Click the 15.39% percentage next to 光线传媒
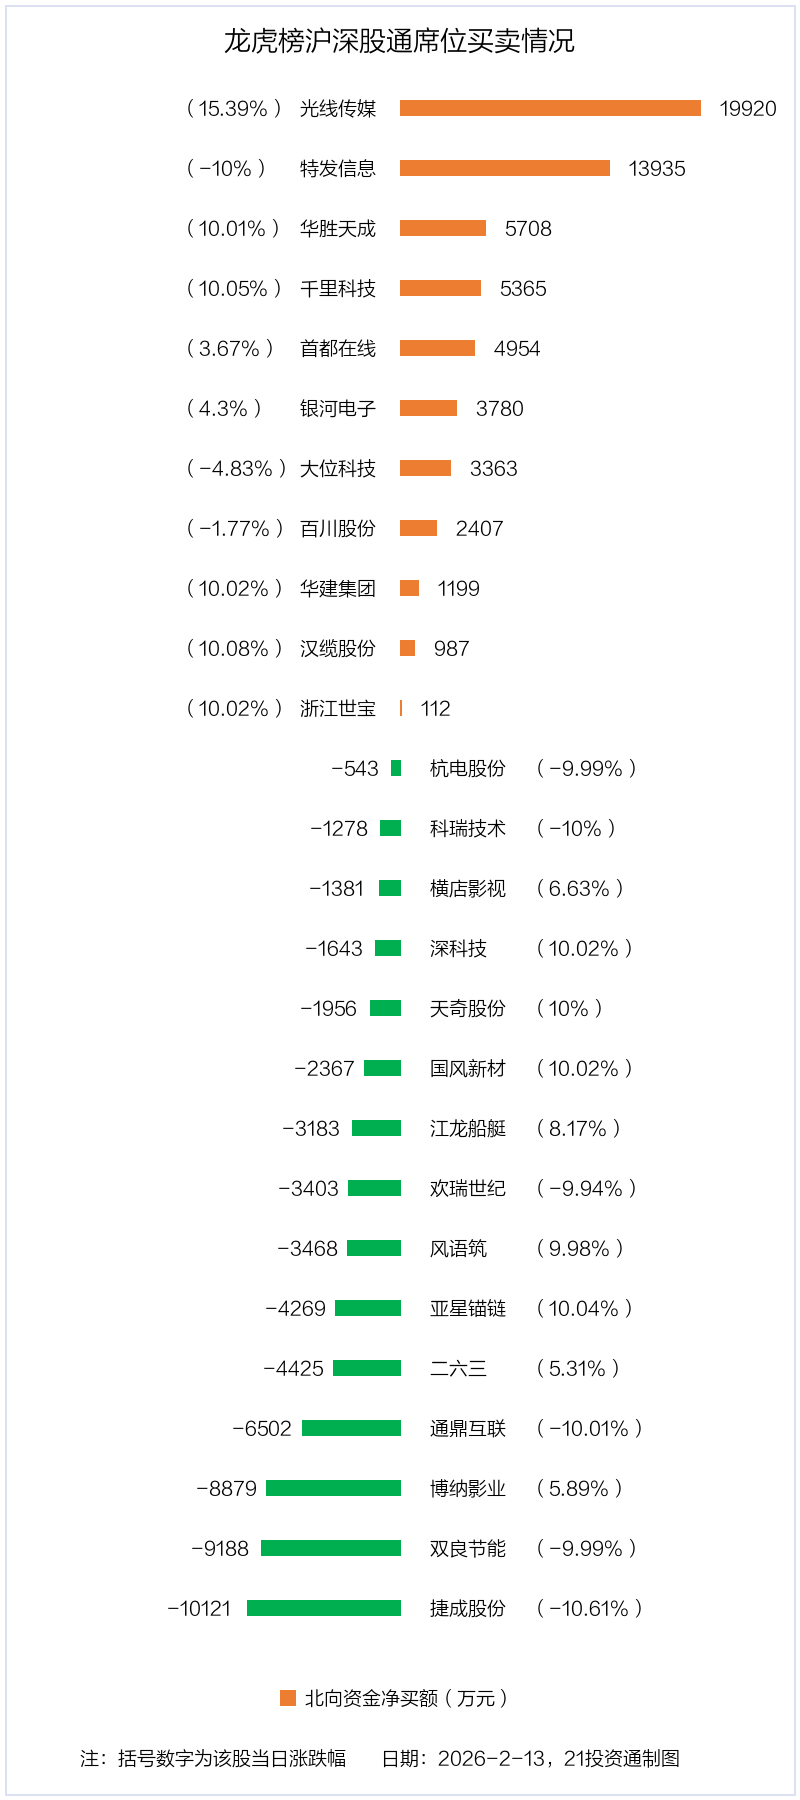This screenshot has height=1800, width=800. (233, 109)
